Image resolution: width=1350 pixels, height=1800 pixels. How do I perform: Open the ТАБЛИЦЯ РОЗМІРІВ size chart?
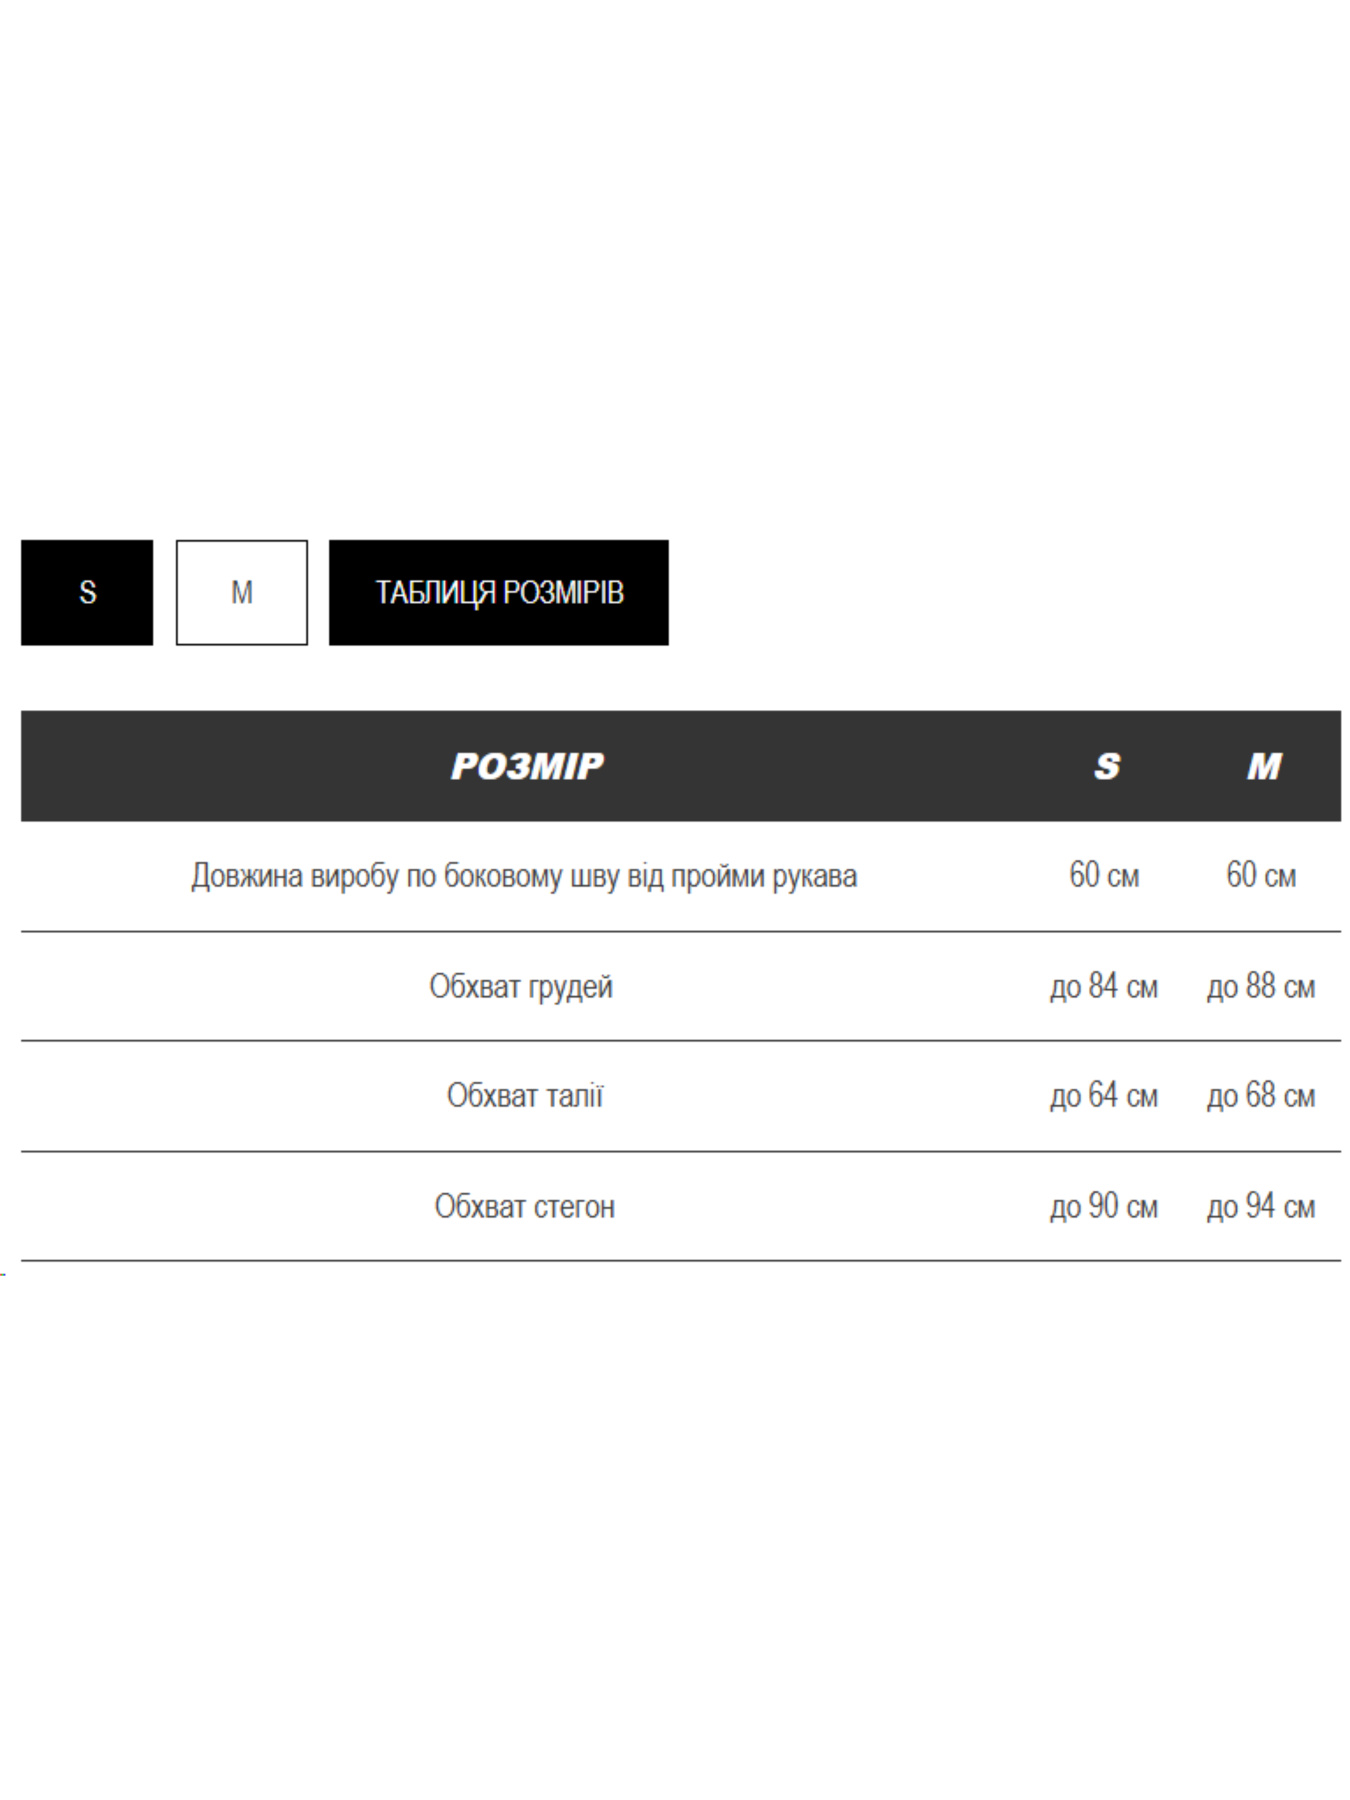[x=498, y=592]
